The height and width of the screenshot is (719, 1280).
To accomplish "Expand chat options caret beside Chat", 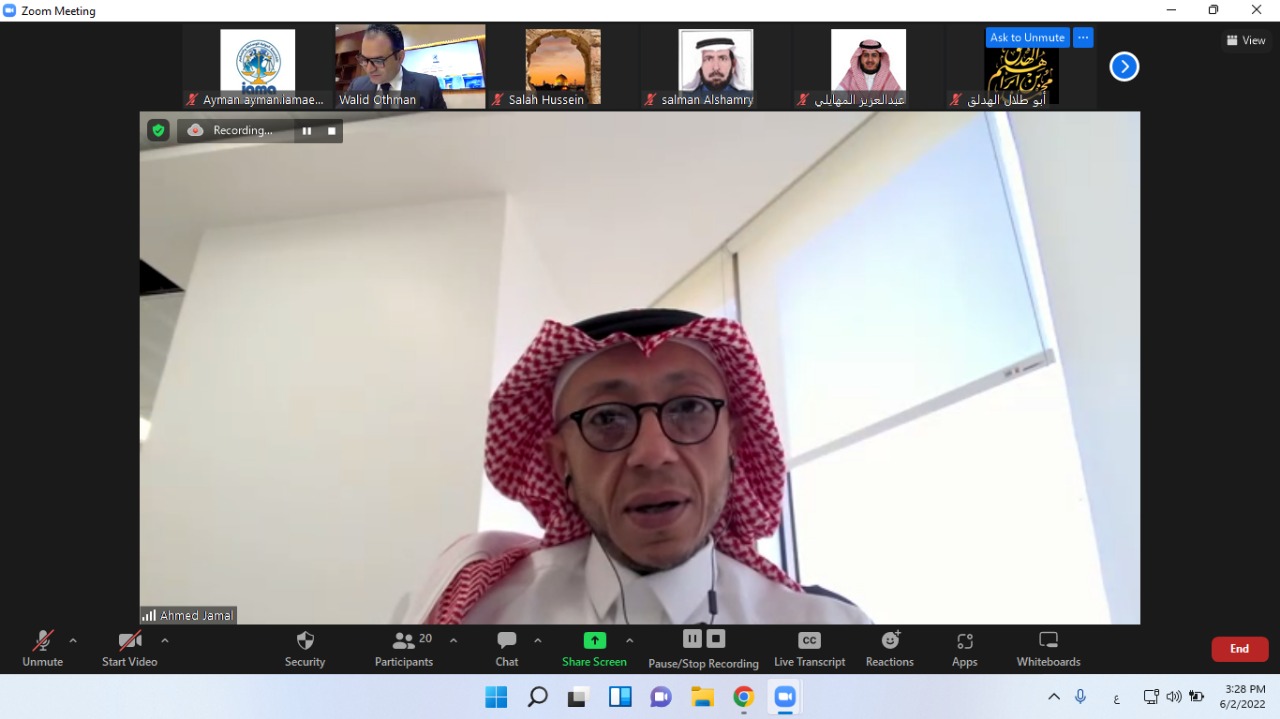I will [x=537, y=641].
